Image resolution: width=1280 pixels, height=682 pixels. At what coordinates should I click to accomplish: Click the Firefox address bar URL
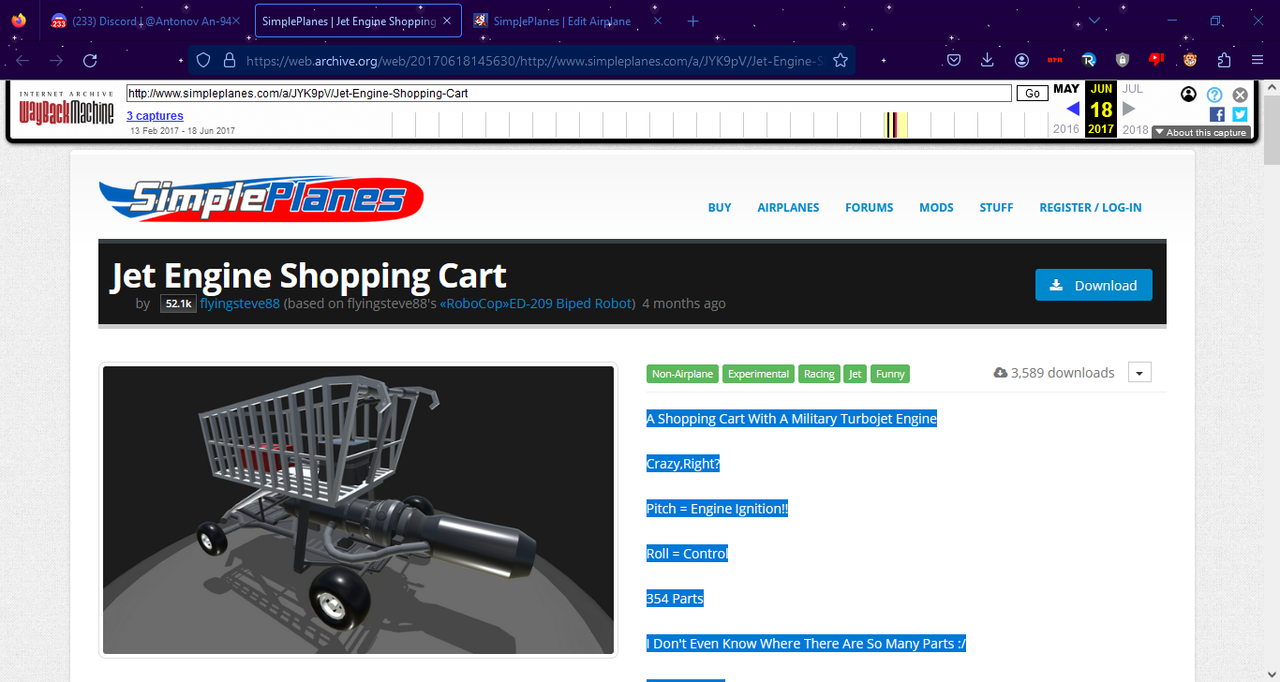534,60
